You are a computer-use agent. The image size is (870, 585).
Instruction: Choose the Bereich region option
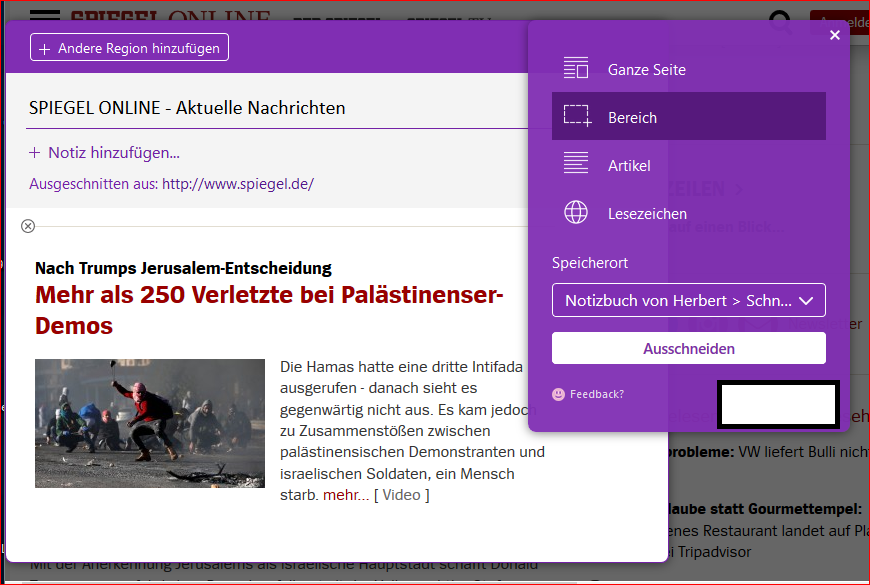click(x=689, y=116)
